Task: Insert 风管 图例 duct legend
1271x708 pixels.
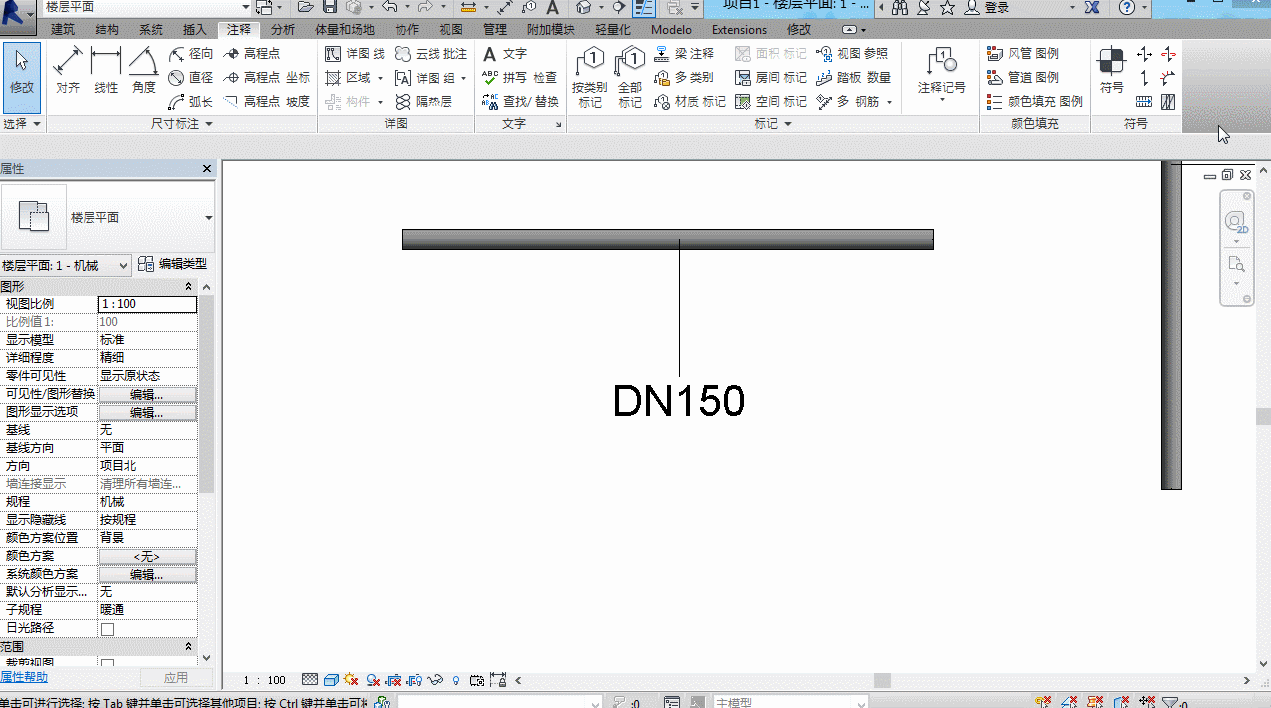Action: coord(1022,53)
